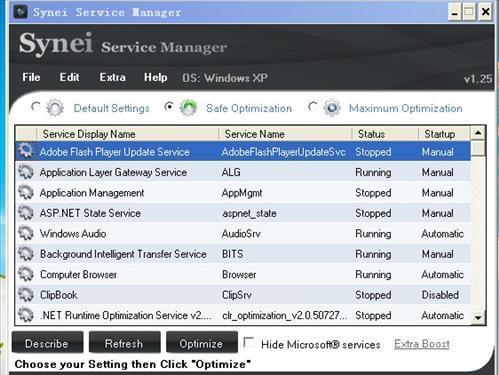Image resolution: width=499 pixels, height=375 pixels.
Task: Click the blue gear icon for Maximum Optimization
Action: coord(332,108)
